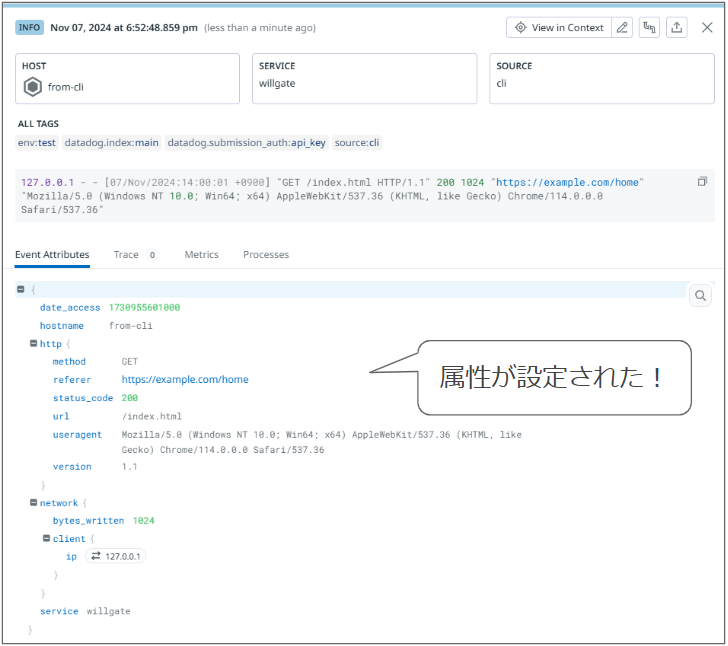
Task: Click the log timestamp Nov 07, 2024
Action: pyautogui.click(x=124, y=27)
